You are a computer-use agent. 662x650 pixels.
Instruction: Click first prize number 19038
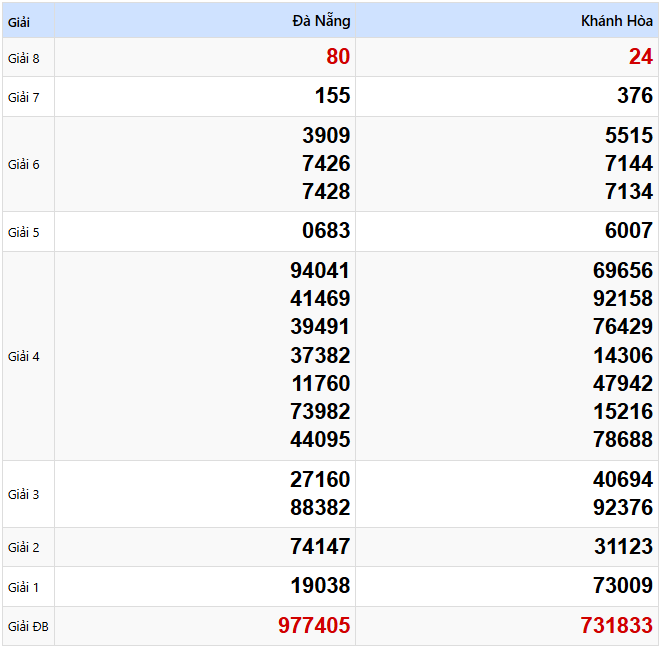click(x=320, y=586)
